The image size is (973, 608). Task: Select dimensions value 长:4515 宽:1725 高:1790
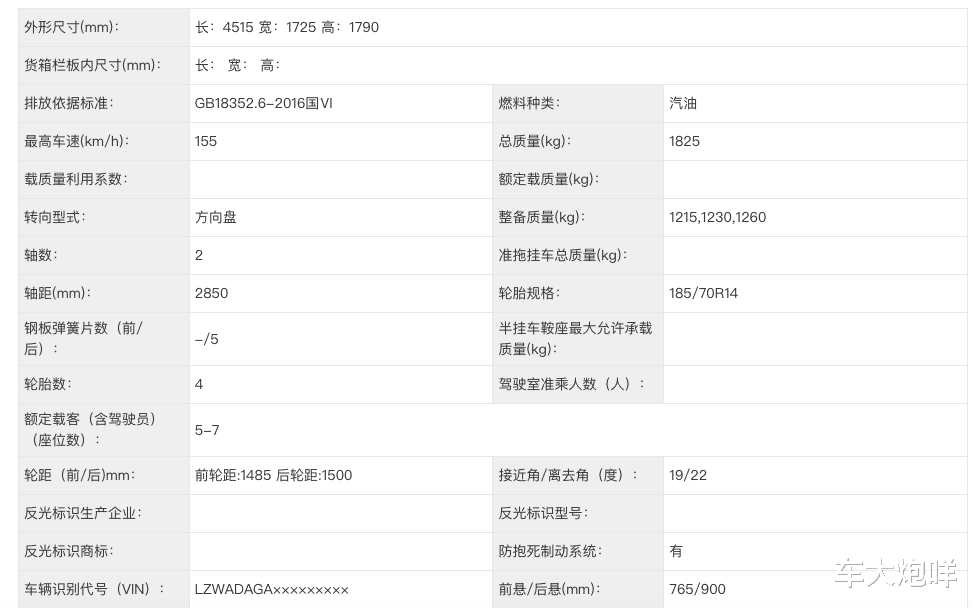click(287, 27)
